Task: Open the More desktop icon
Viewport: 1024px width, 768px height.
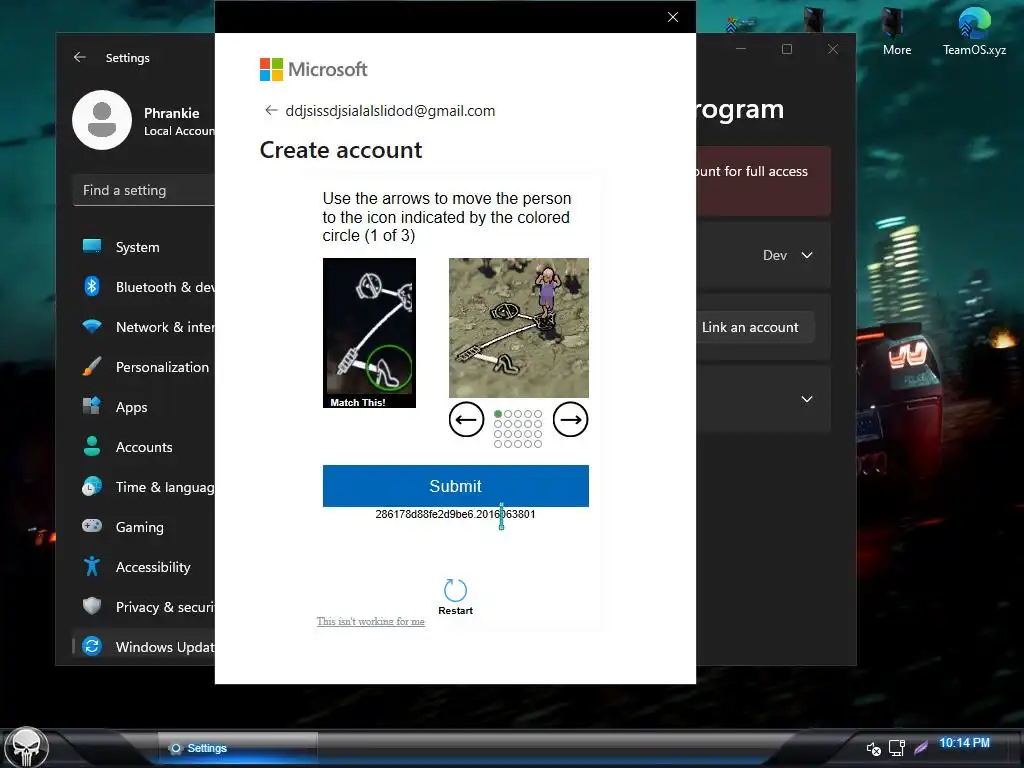Action: coord(897,31)
